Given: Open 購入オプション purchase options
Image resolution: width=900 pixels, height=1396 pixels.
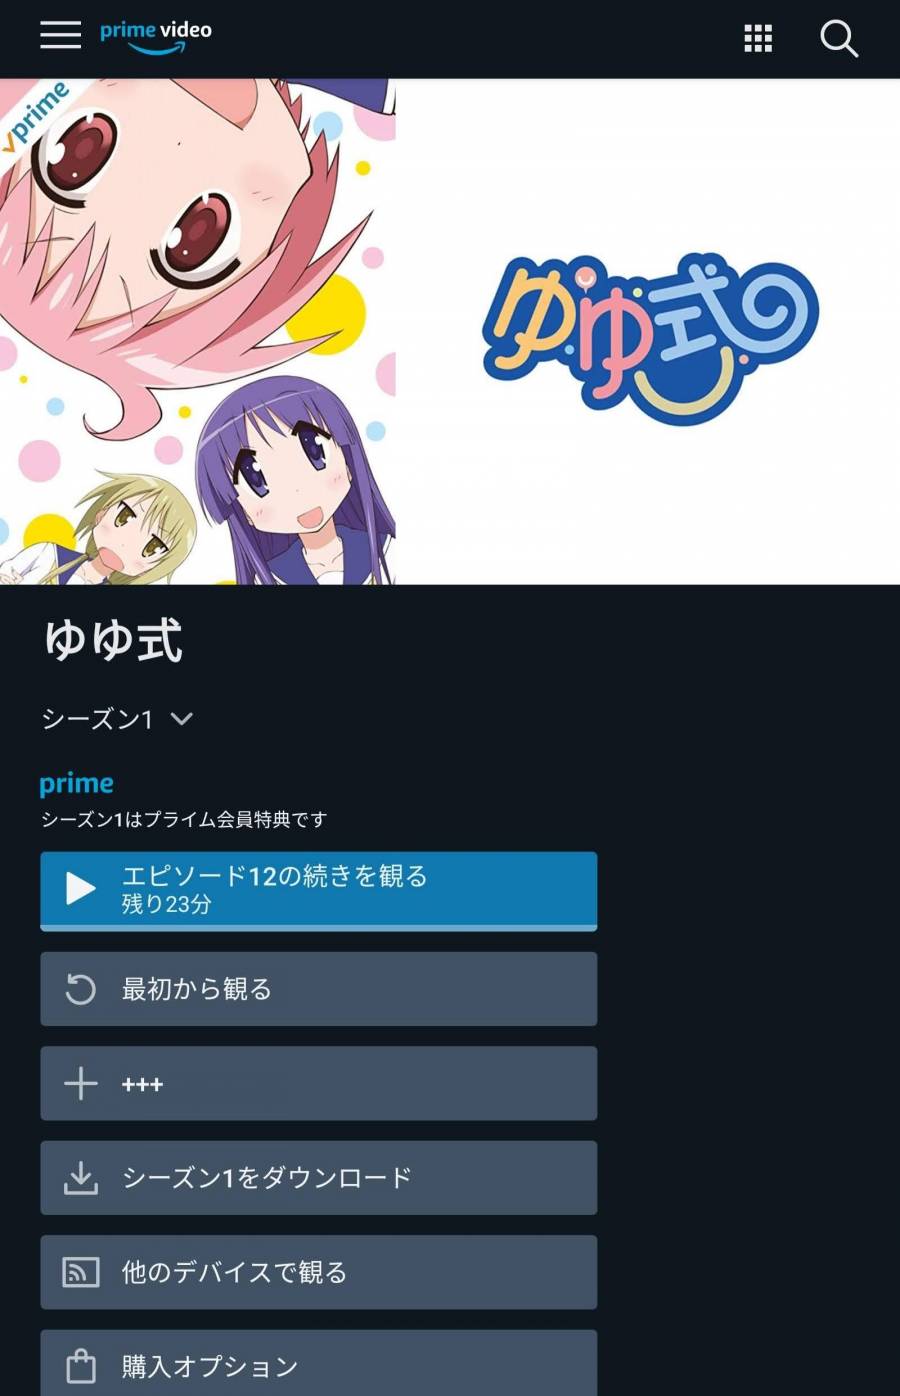Looking at the screenshot, I should click(x=319, y=1363).
